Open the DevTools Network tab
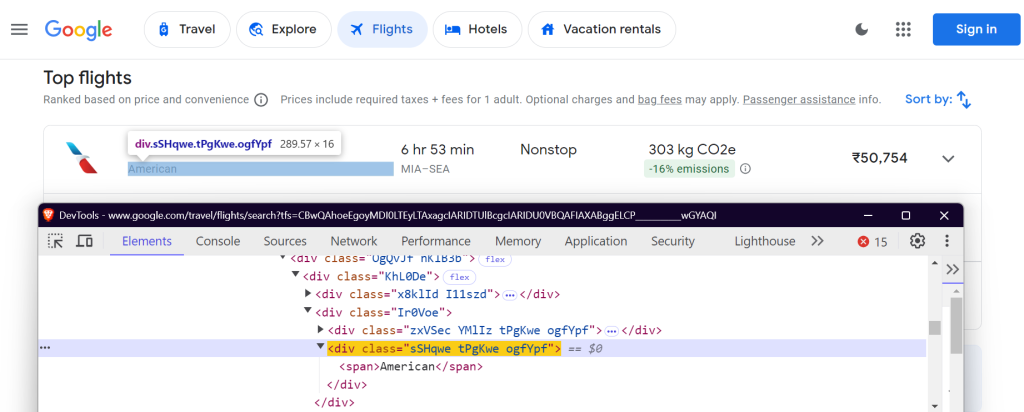This screenshot has width=1024, height=412. [354, 241]
